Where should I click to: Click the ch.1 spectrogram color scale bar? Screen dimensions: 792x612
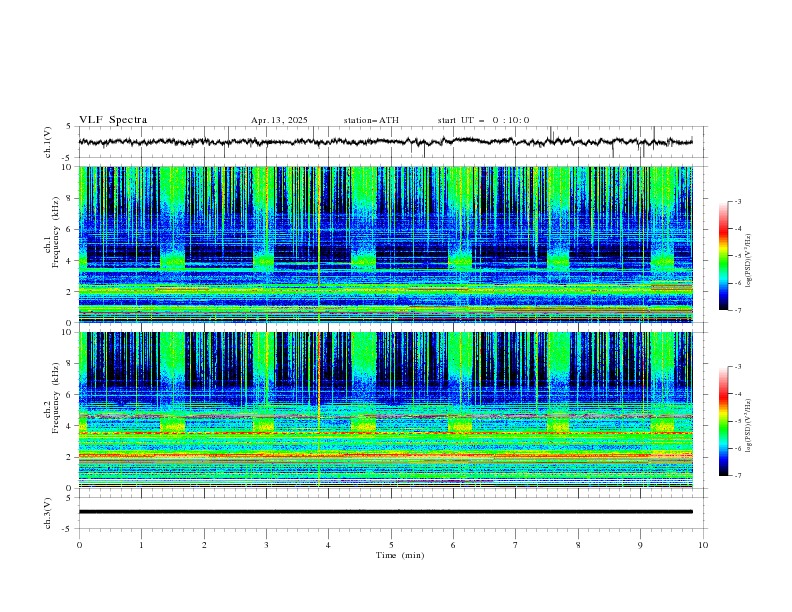click(724, 256)
